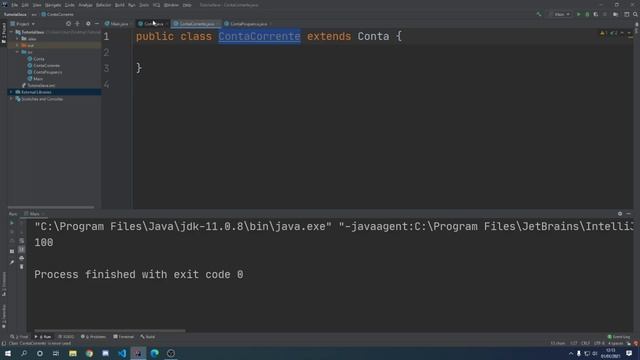
Task: Switch to the Conta.java editor tab
Action: point(152,24)
